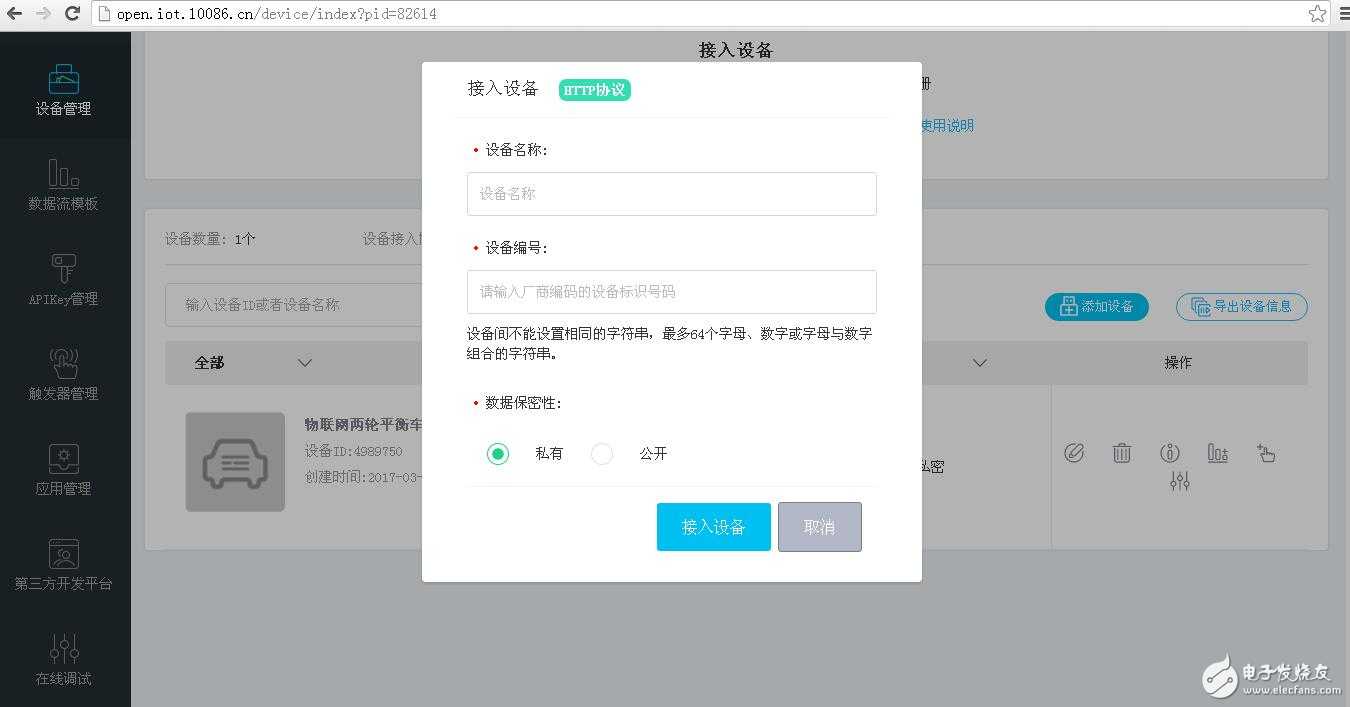The height and width of the screenshot is (707, 1350).
Task: Expand the dropdown chevron left of 操作 header
Action: click(980, 363)
